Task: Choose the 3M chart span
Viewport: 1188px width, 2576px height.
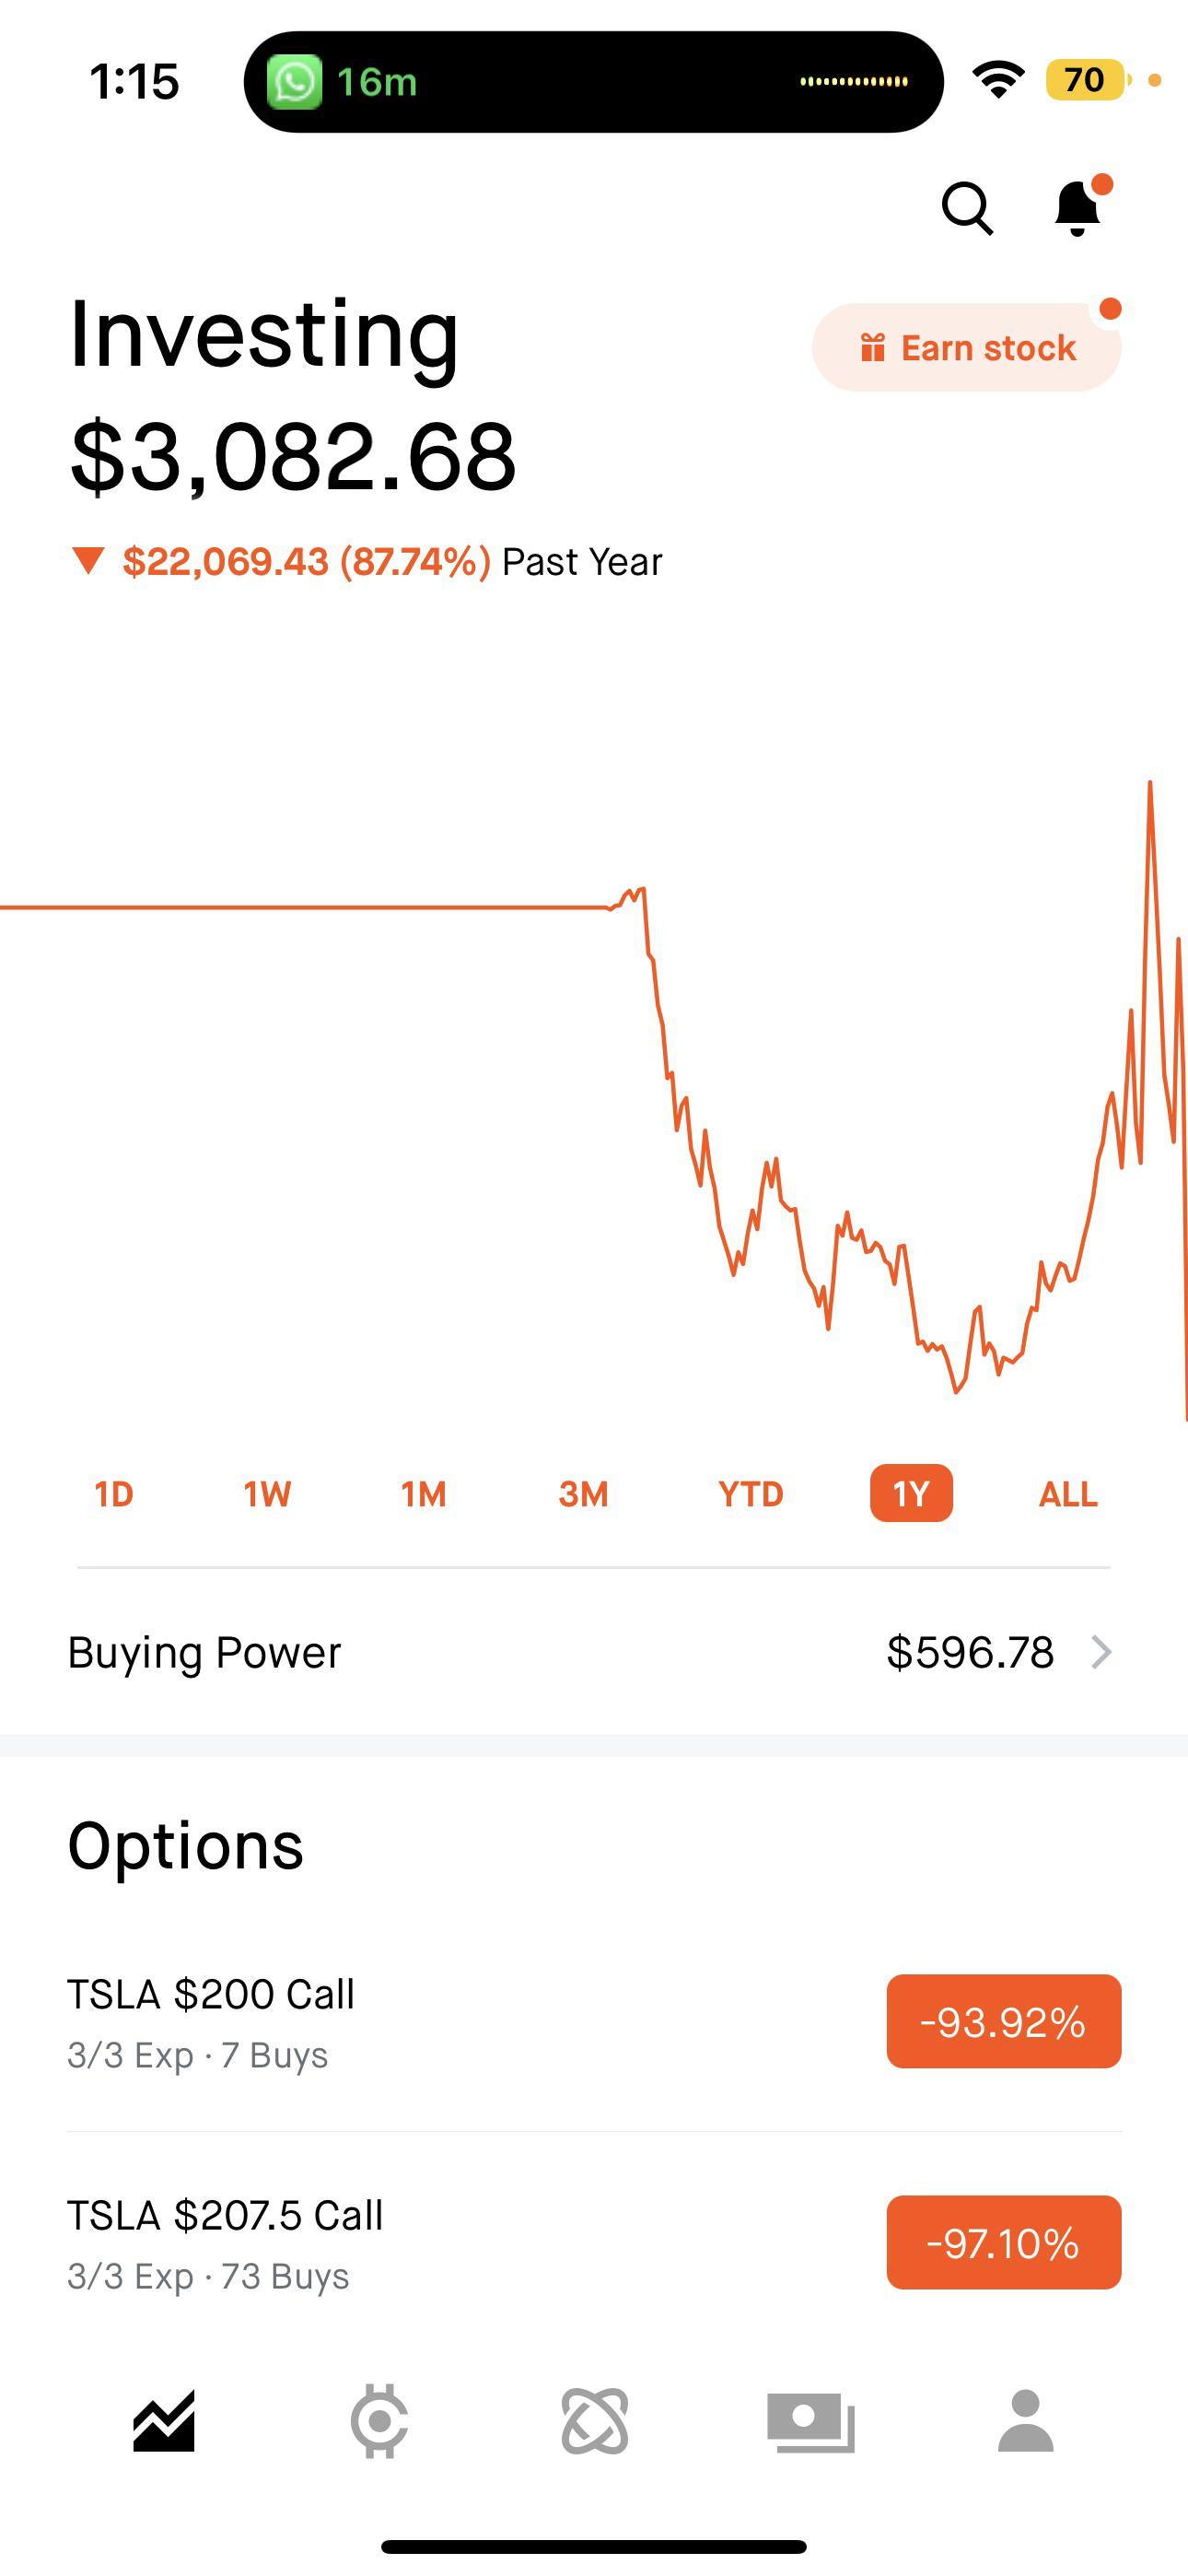Action: (583, 1494)
